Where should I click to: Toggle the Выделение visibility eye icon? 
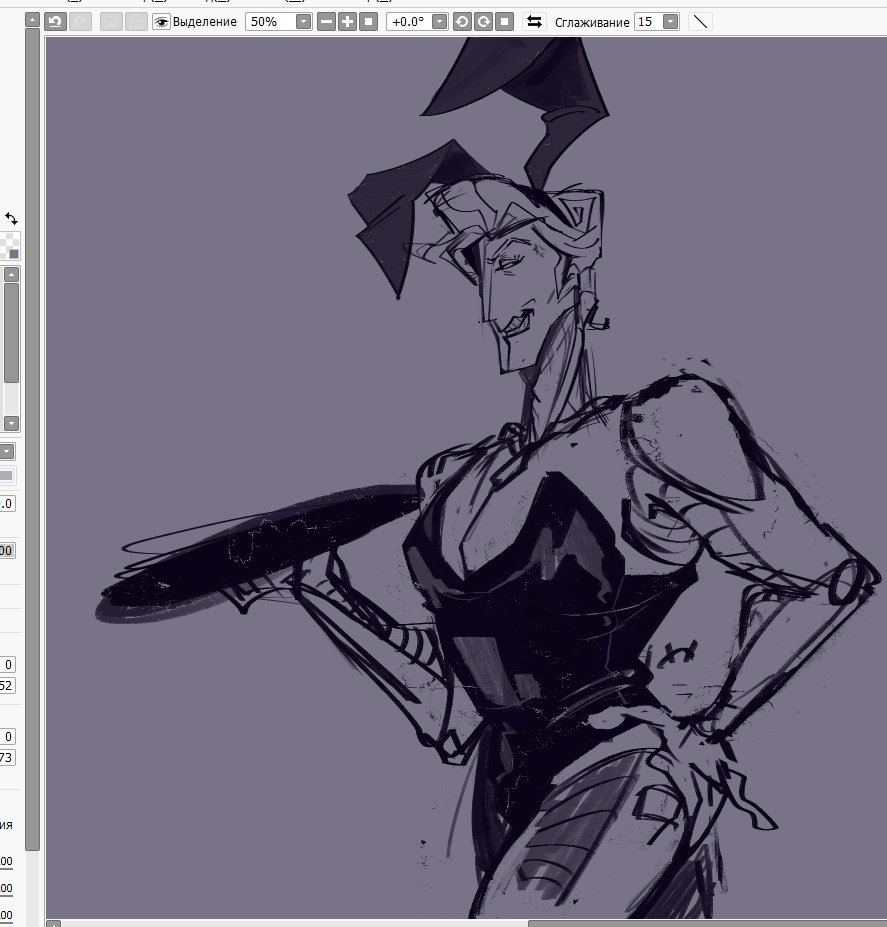[x=161, y=21]
